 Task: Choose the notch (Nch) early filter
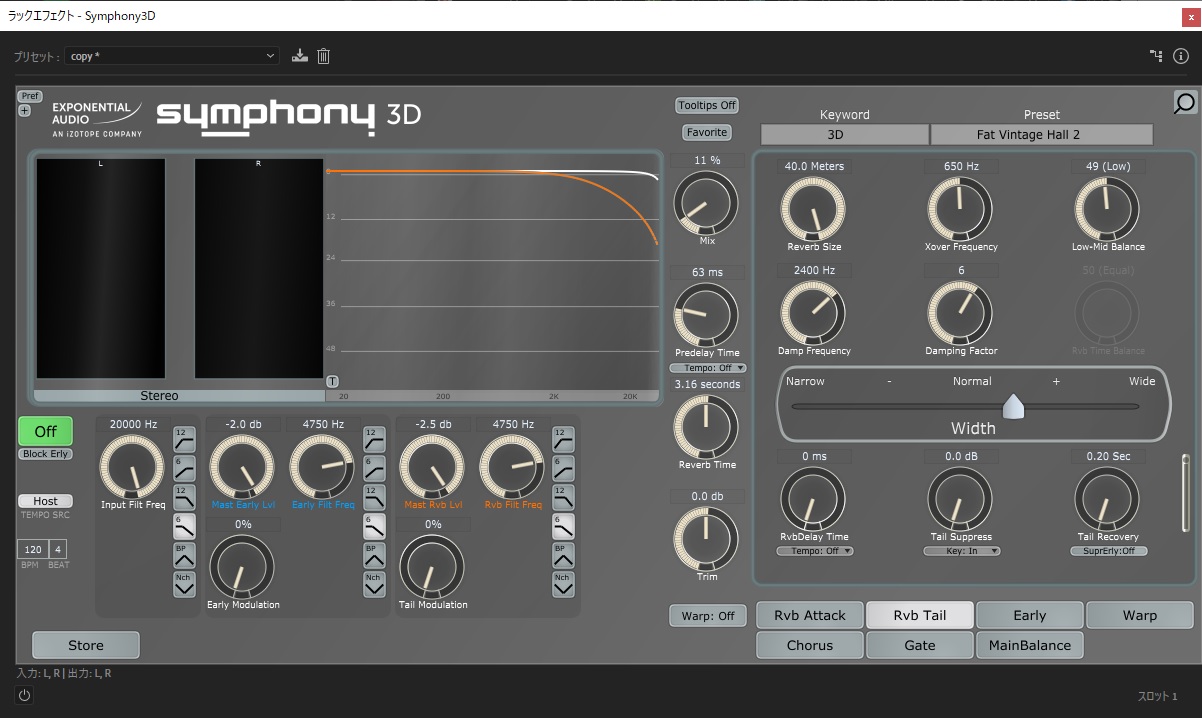click(x=374, y=583)
